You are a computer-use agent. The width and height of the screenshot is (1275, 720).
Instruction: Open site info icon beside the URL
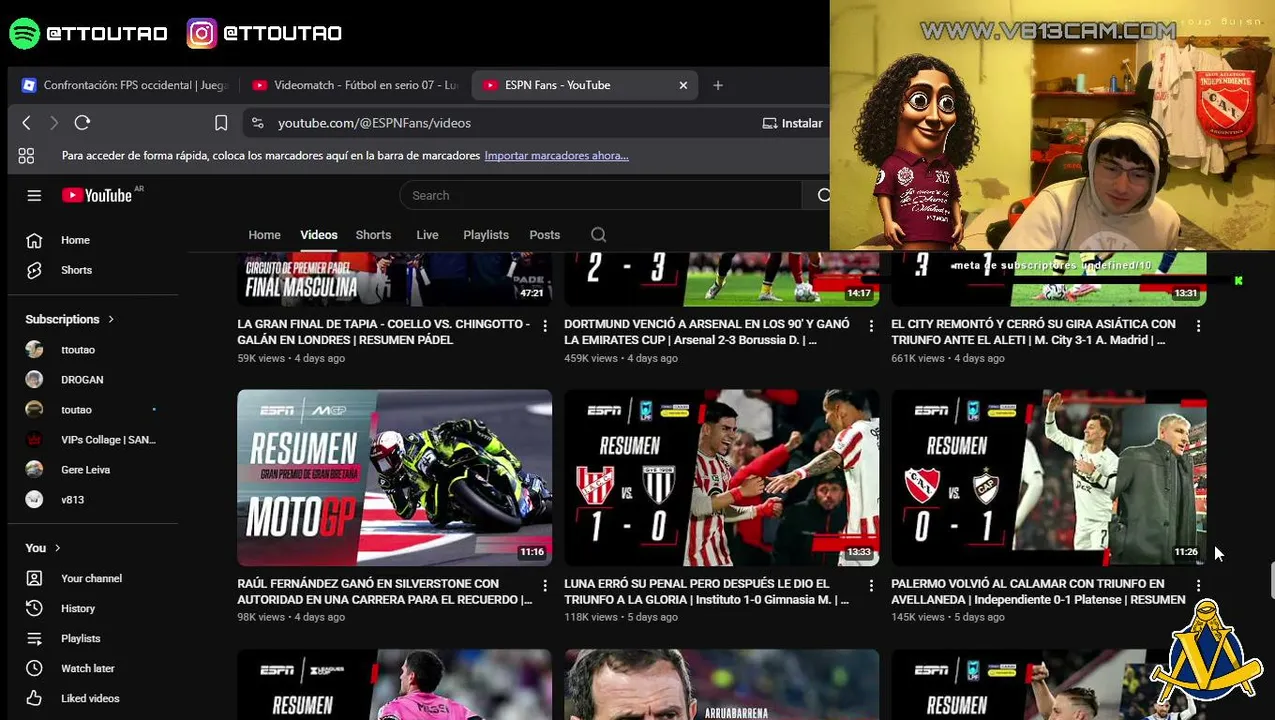pos(258,123)
